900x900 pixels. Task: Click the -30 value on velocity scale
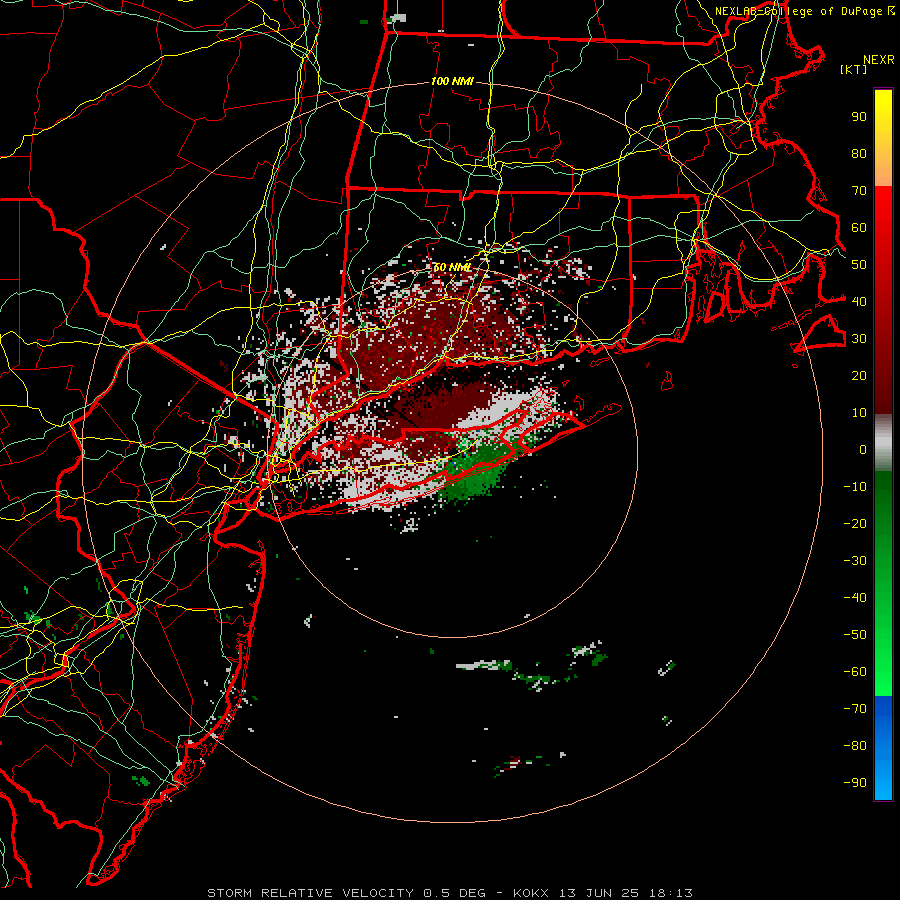855,561
